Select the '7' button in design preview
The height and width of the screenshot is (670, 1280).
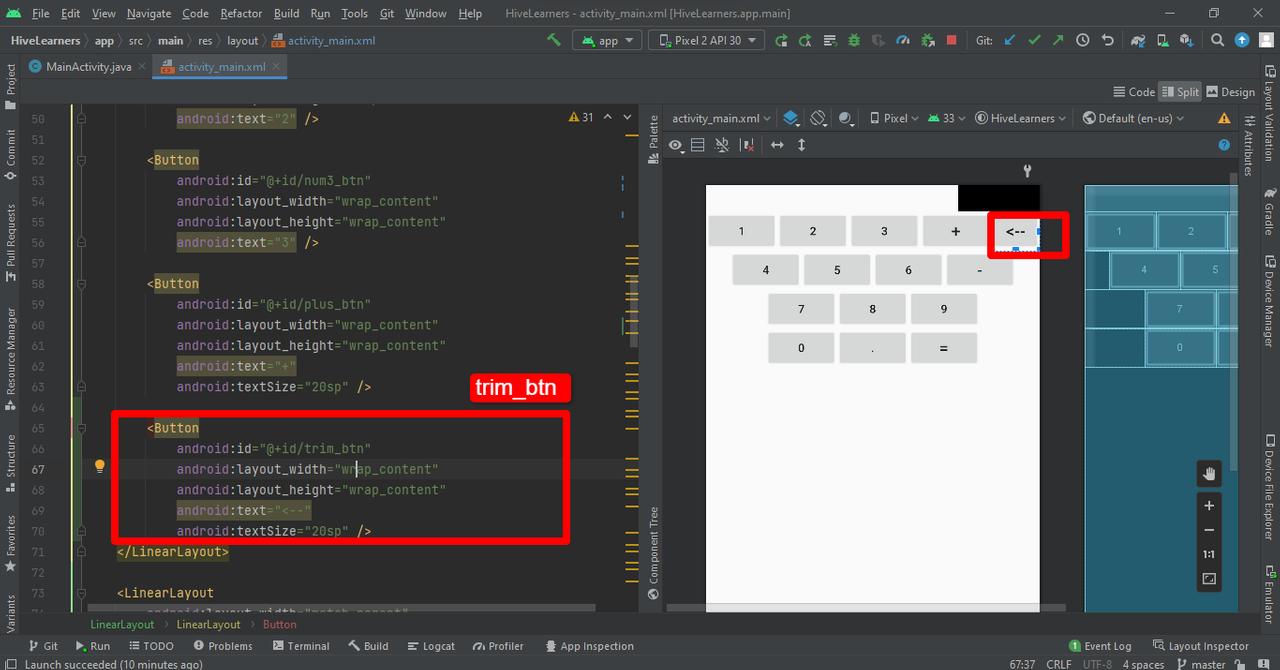pos(801,309)
